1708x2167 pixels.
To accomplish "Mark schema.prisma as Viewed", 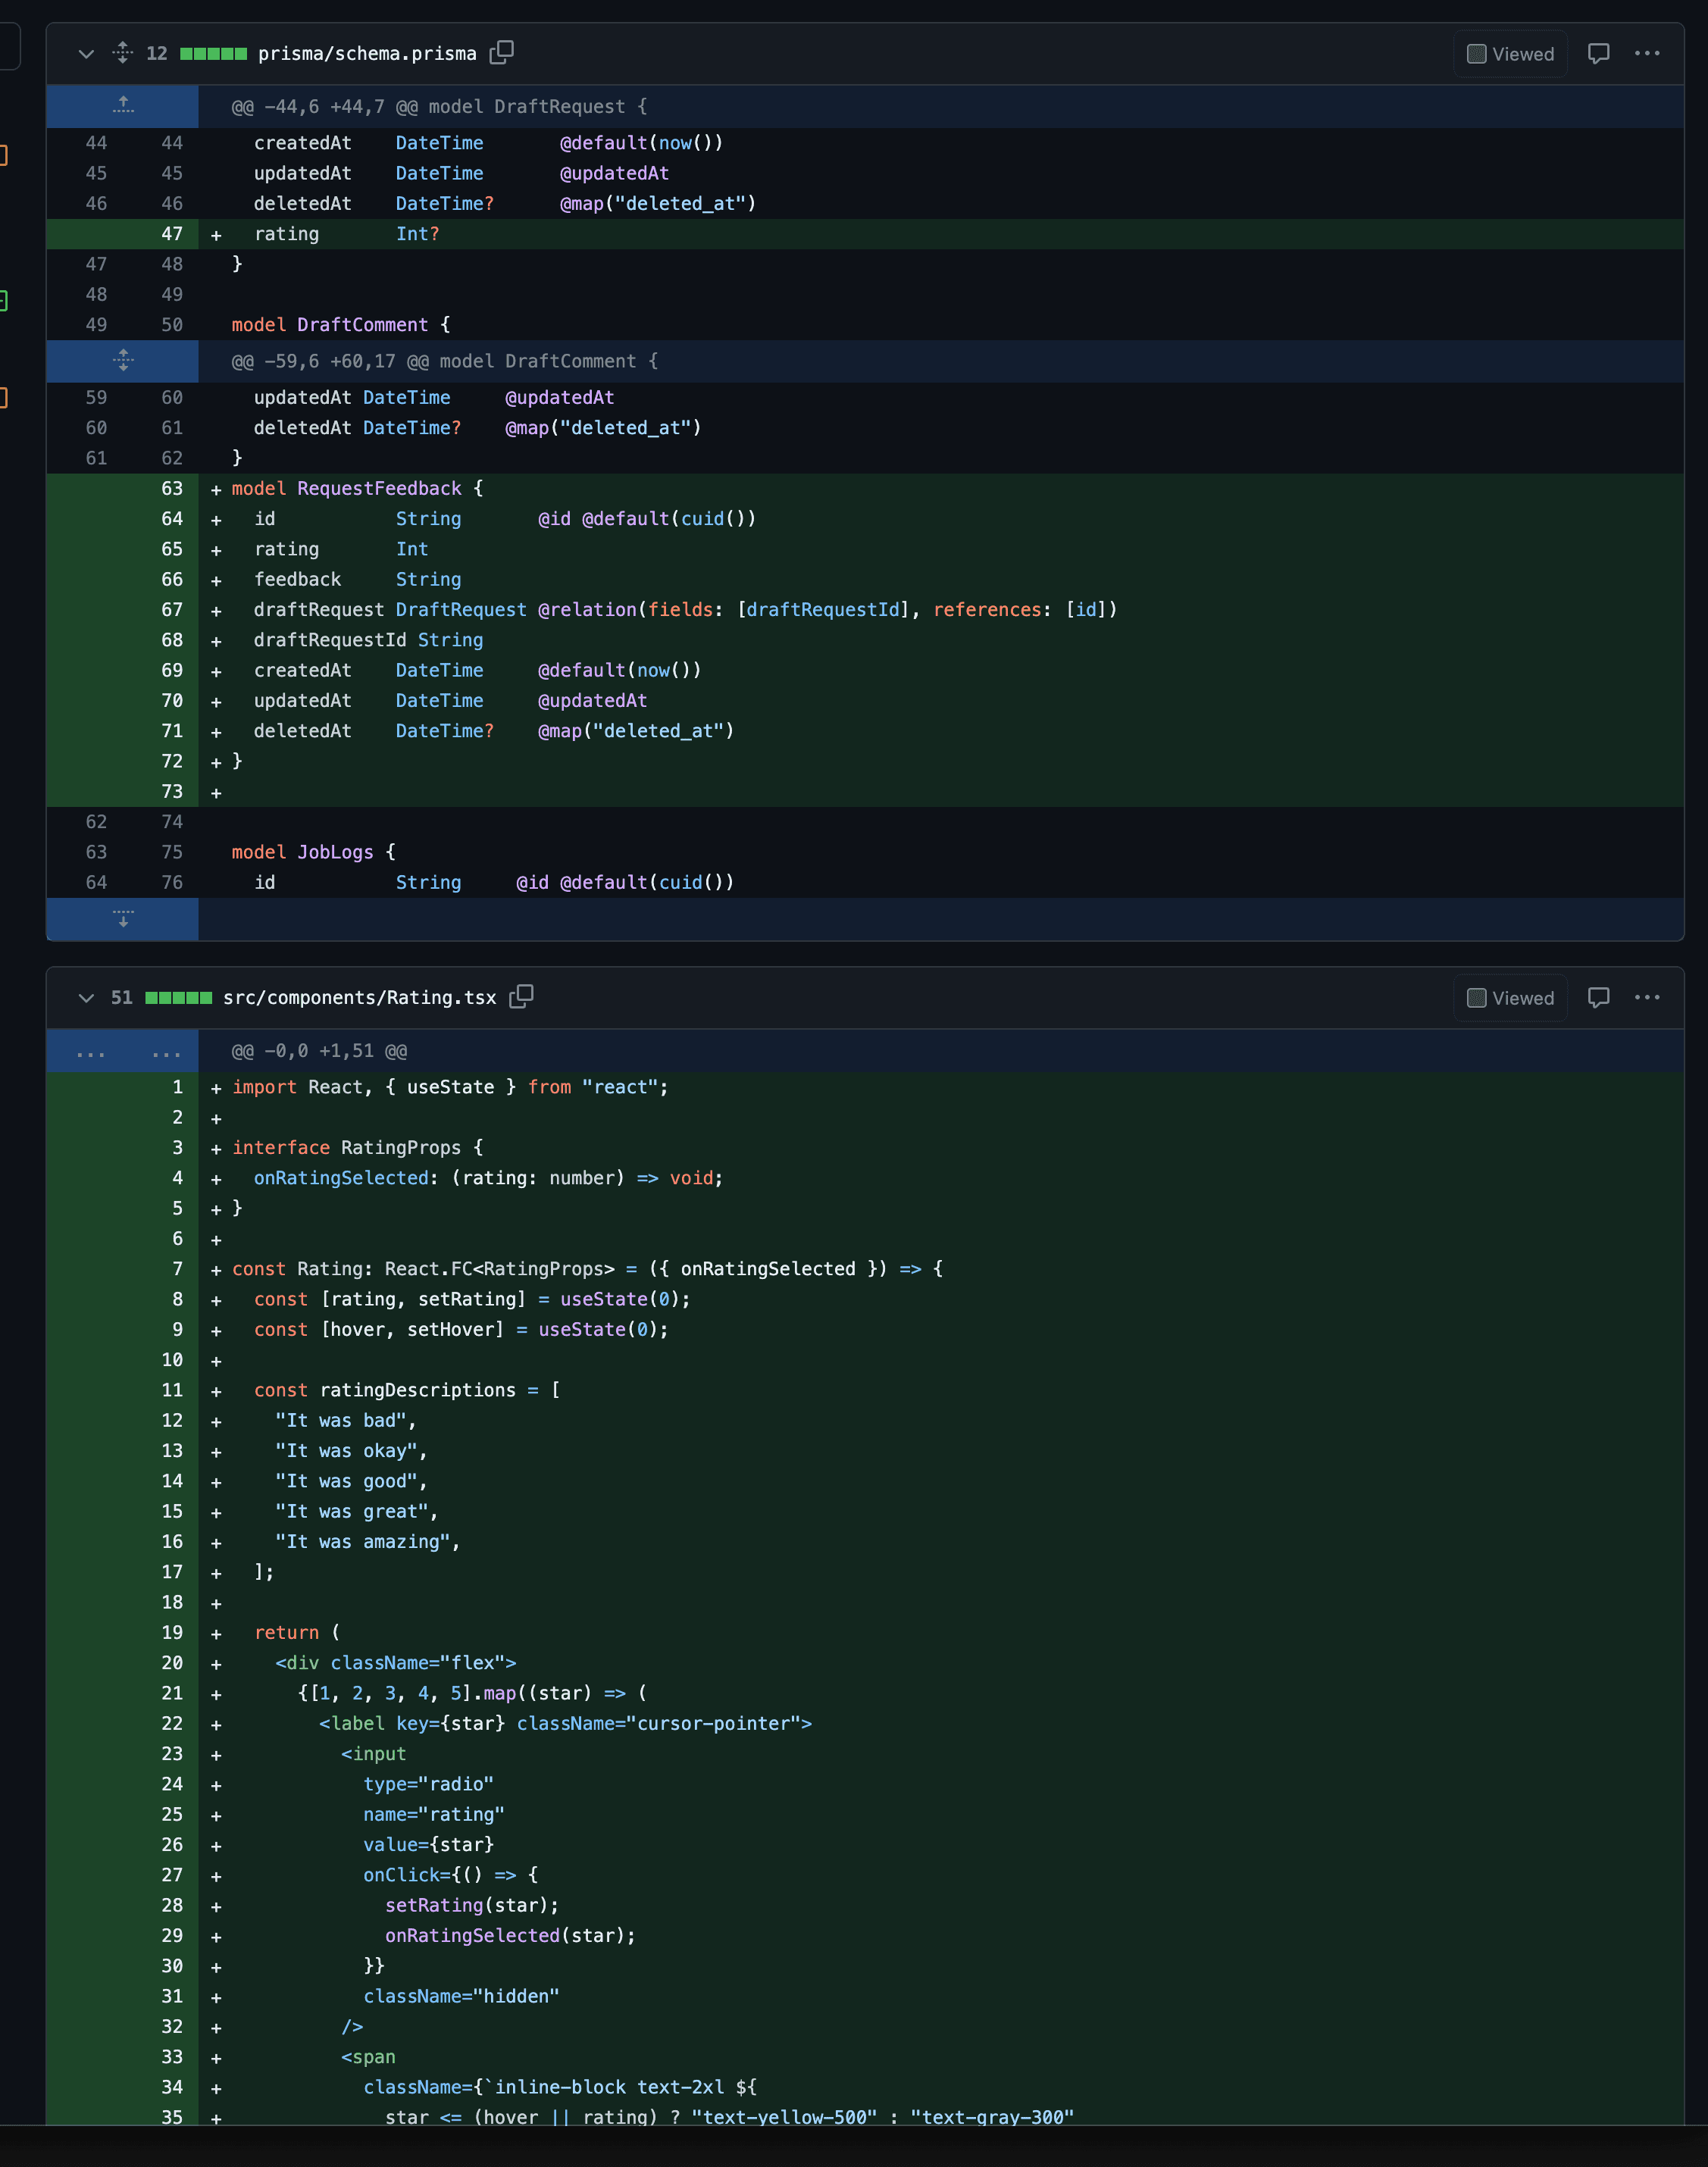I will (x=1510, y=54).
